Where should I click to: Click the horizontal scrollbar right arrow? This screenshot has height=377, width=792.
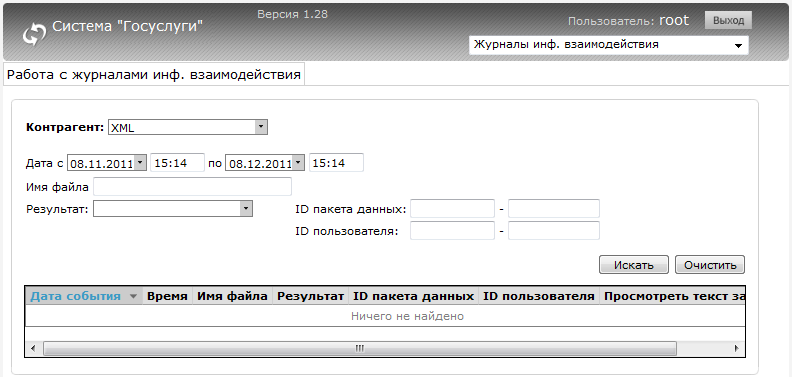pos(736,348)
